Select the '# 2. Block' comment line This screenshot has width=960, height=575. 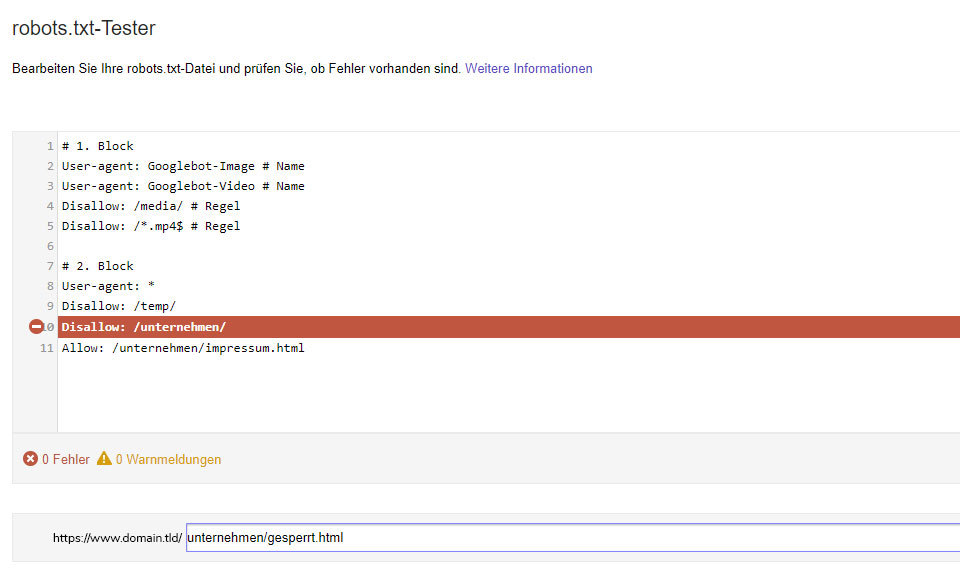click(x=97, y=266)
